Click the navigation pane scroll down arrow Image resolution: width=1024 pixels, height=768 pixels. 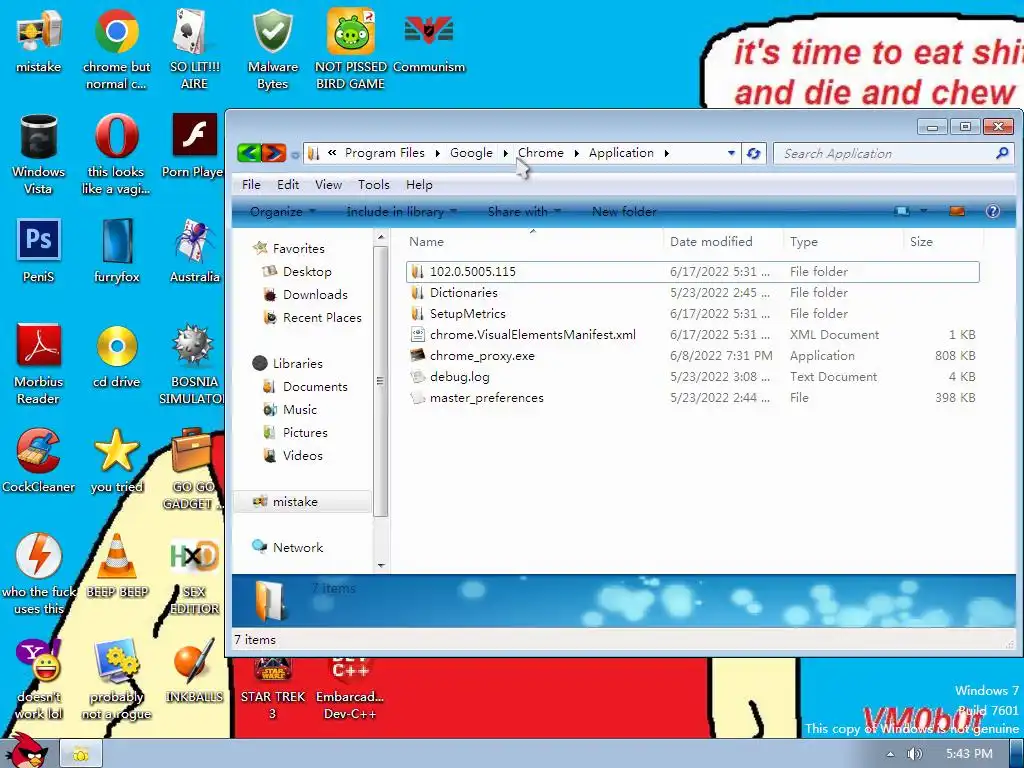point(381,566)
